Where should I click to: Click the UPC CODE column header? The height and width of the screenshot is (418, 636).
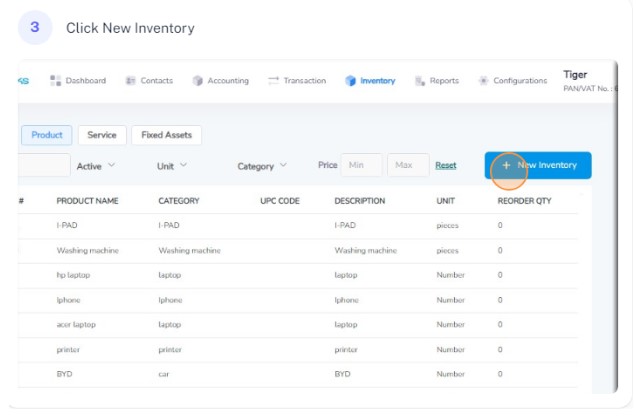pos(280,201)
